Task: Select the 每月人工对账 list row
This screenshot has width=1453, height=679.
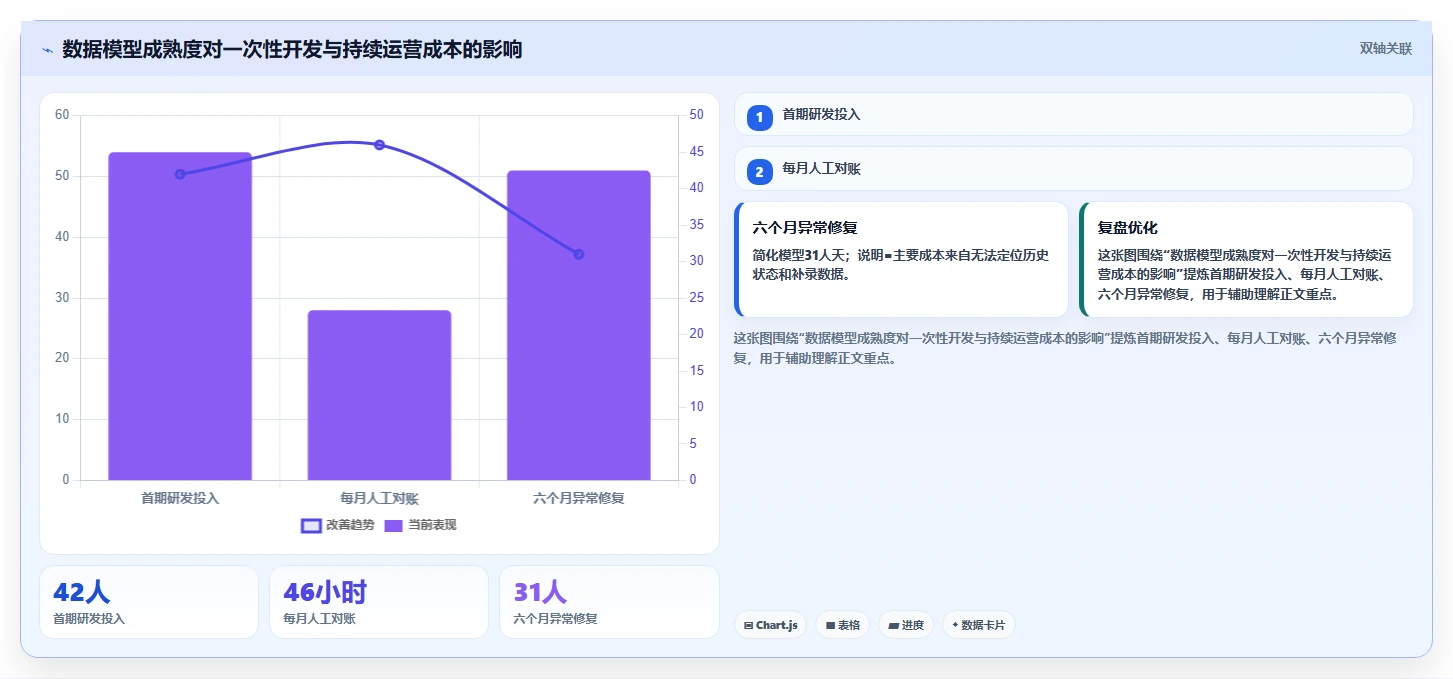Action: click(1073, 169)
